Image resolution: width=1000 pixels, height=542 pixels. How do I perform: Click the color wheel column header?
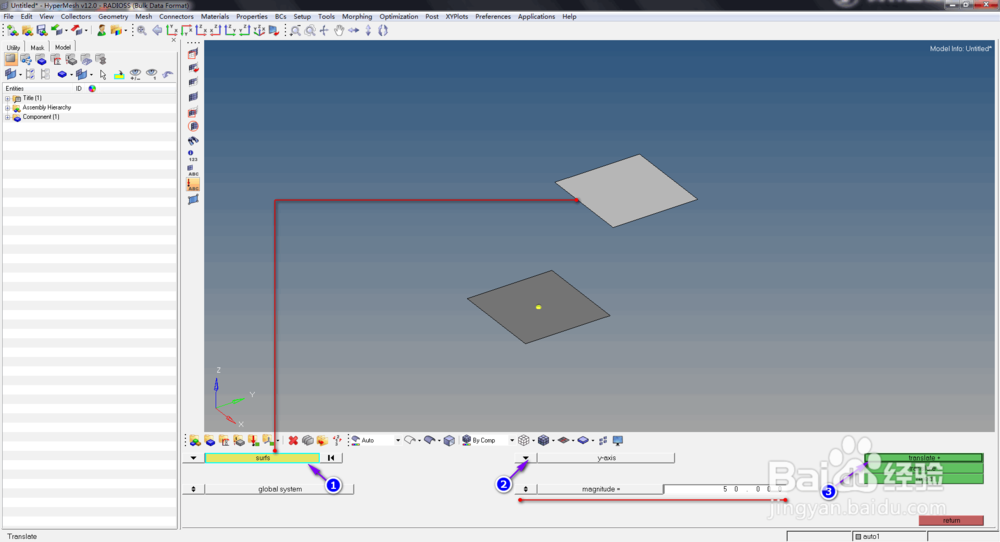[x=92, y=89]
